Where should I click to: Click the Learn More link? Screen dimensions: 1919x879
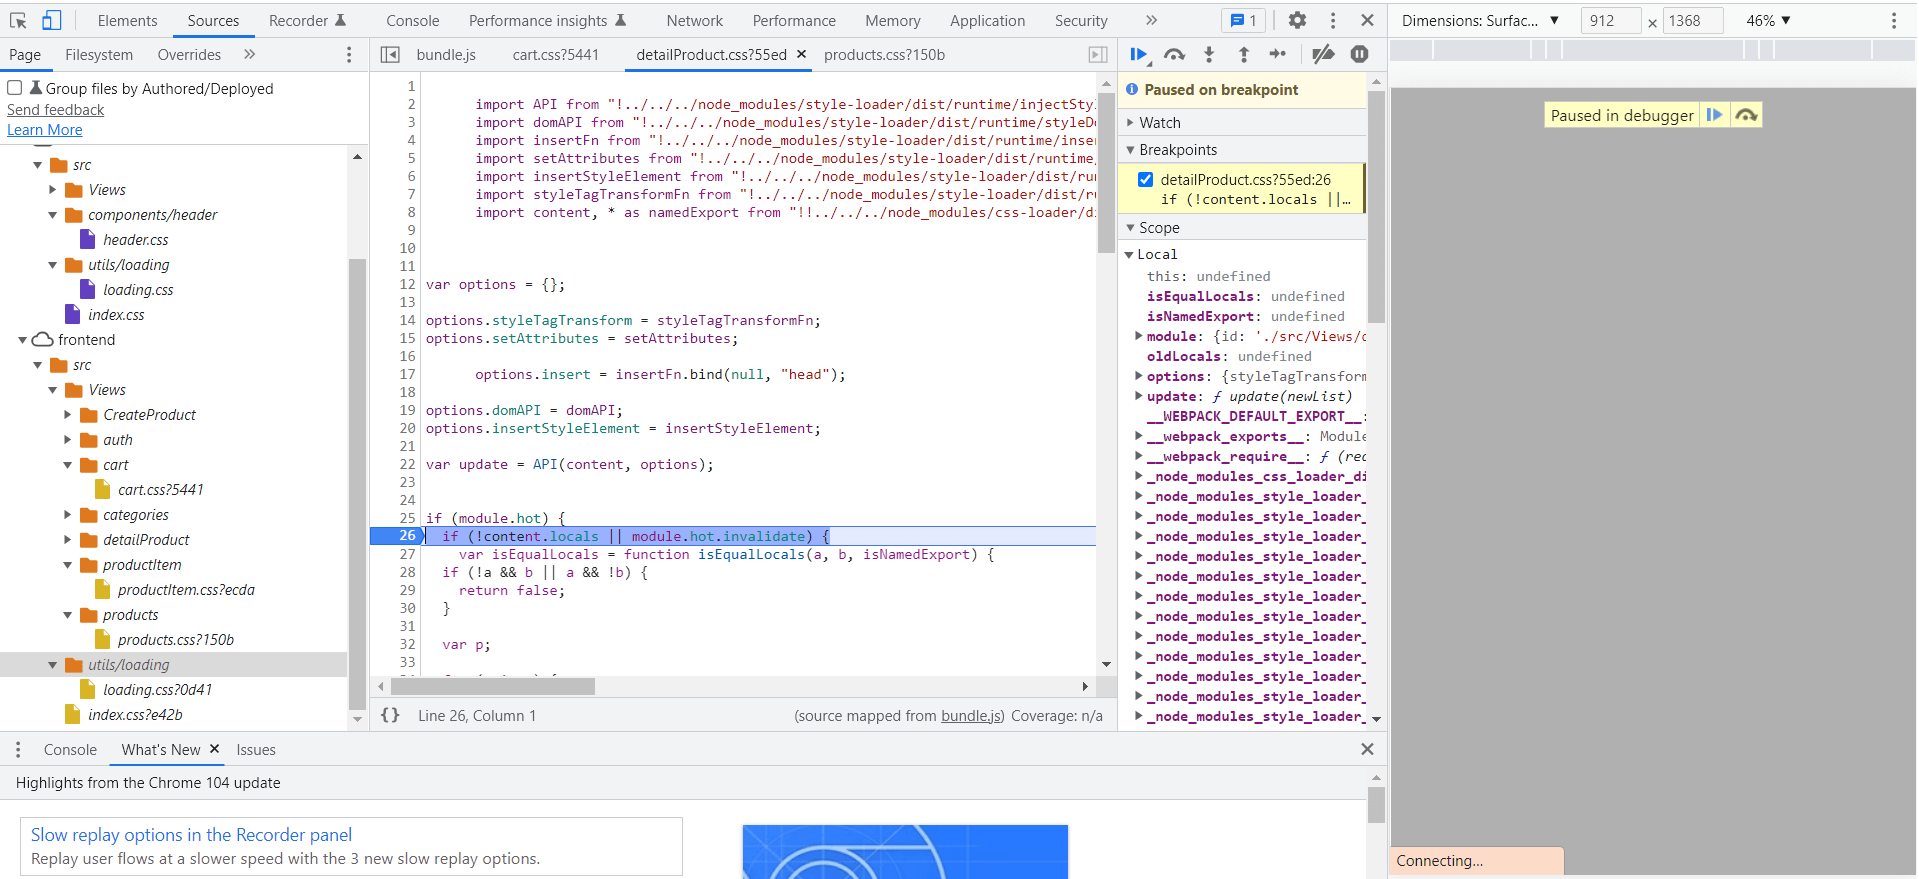[45, 130]
